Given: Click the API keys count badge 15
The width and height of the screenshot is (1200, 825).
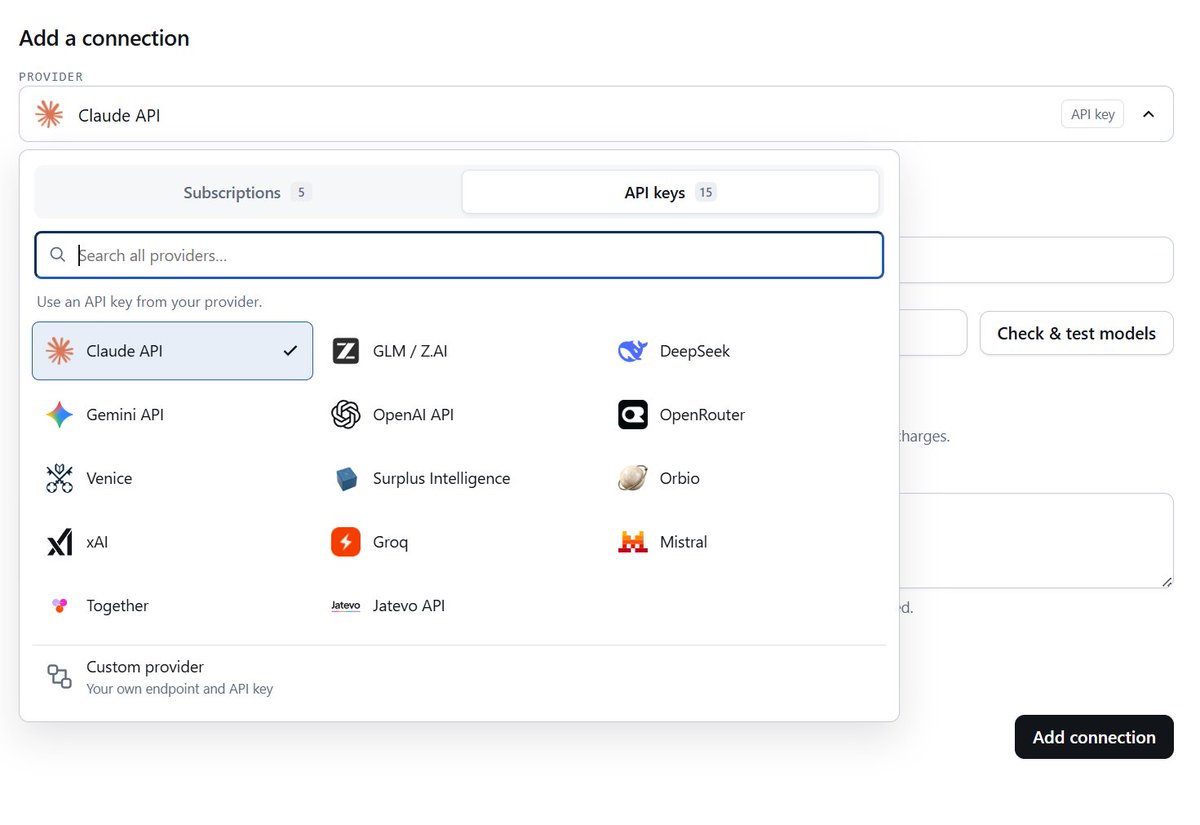Looking at the screenshot, I should tap(706, 192).
